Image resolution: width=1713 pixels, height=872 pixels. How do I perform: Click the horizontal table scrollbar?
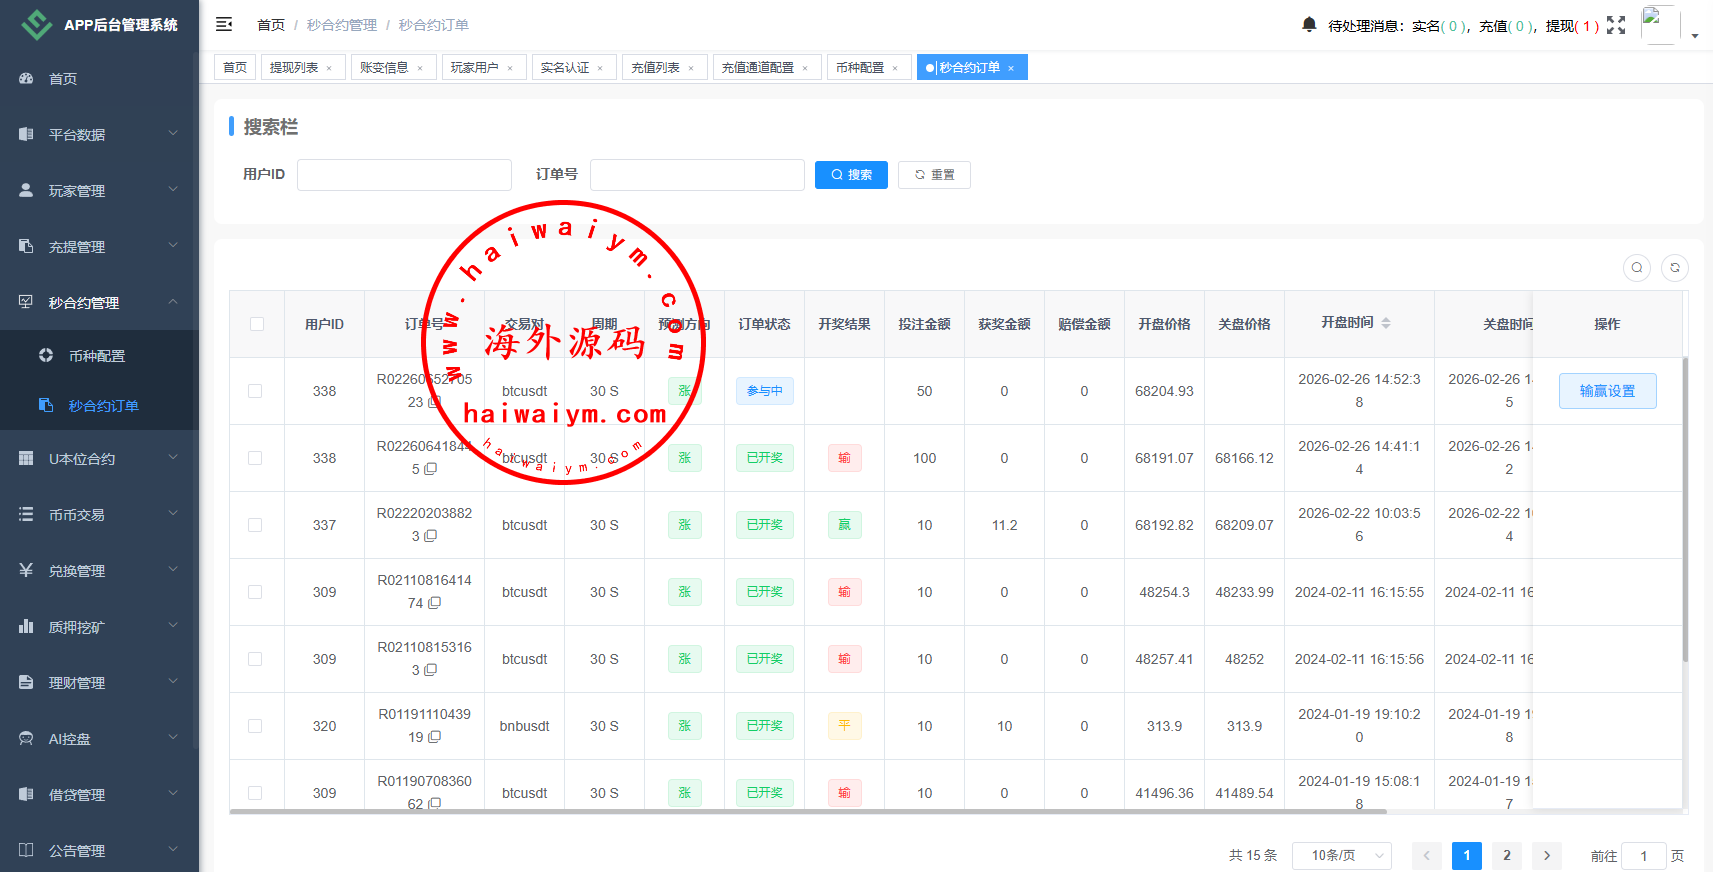click(807, 811)
